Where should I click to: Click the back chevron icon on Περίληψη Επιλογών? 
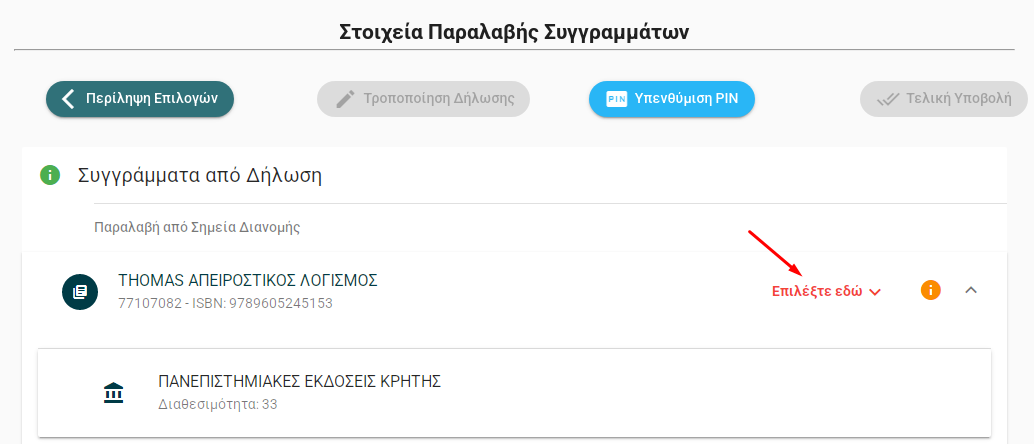[68, 99]
